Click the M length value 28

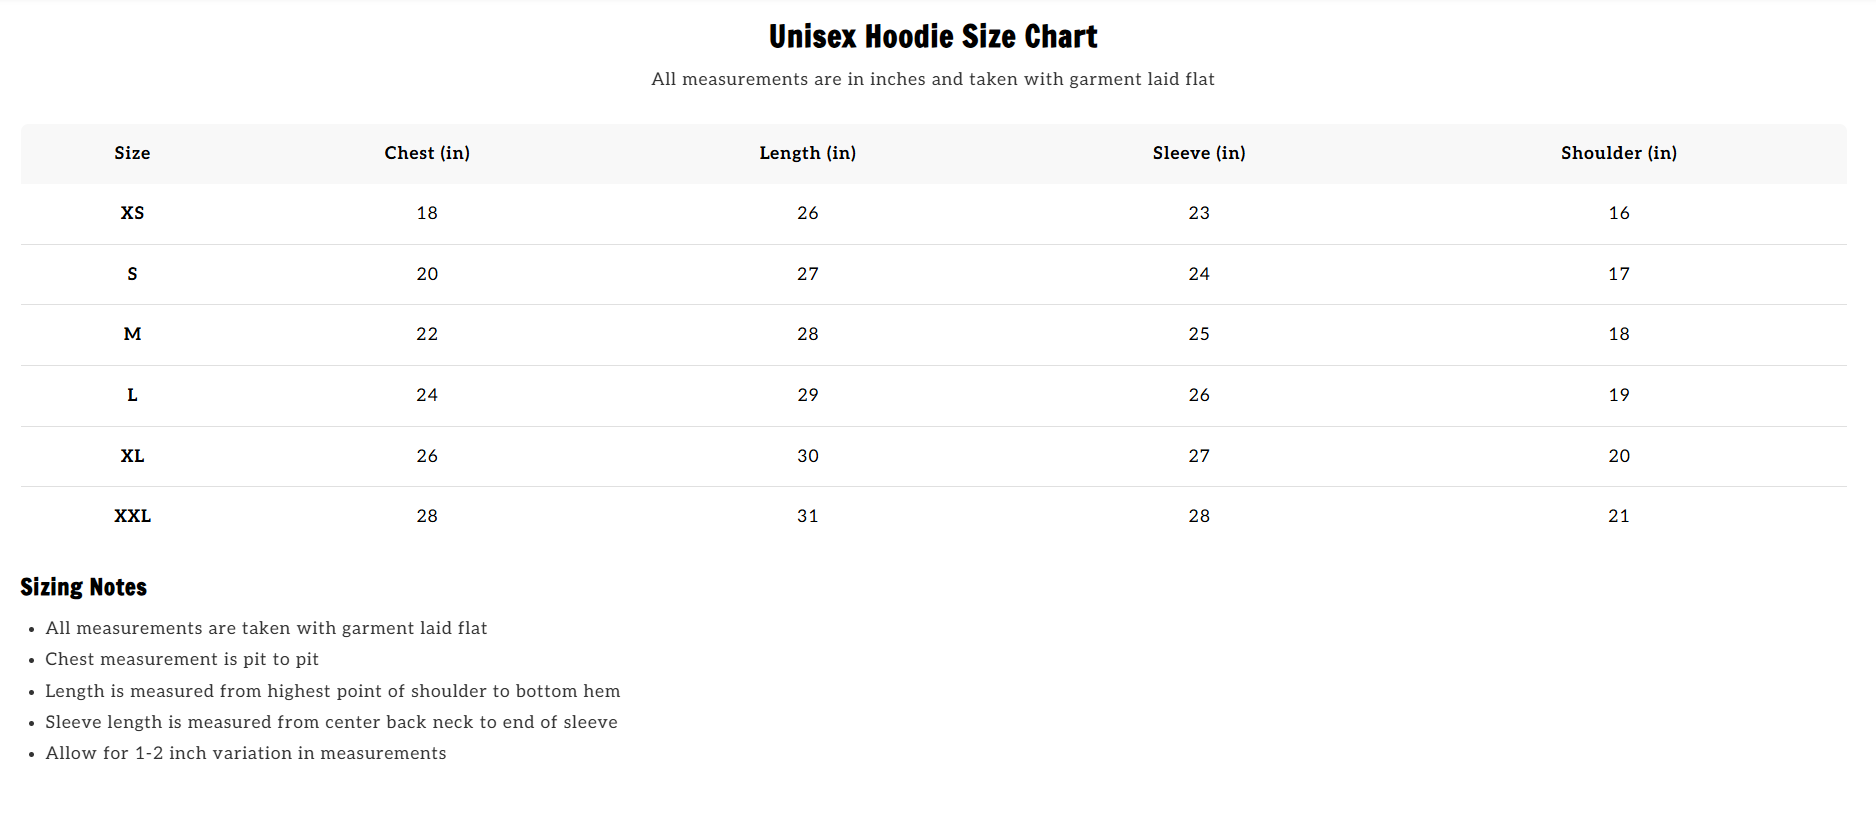click(807, 334)
